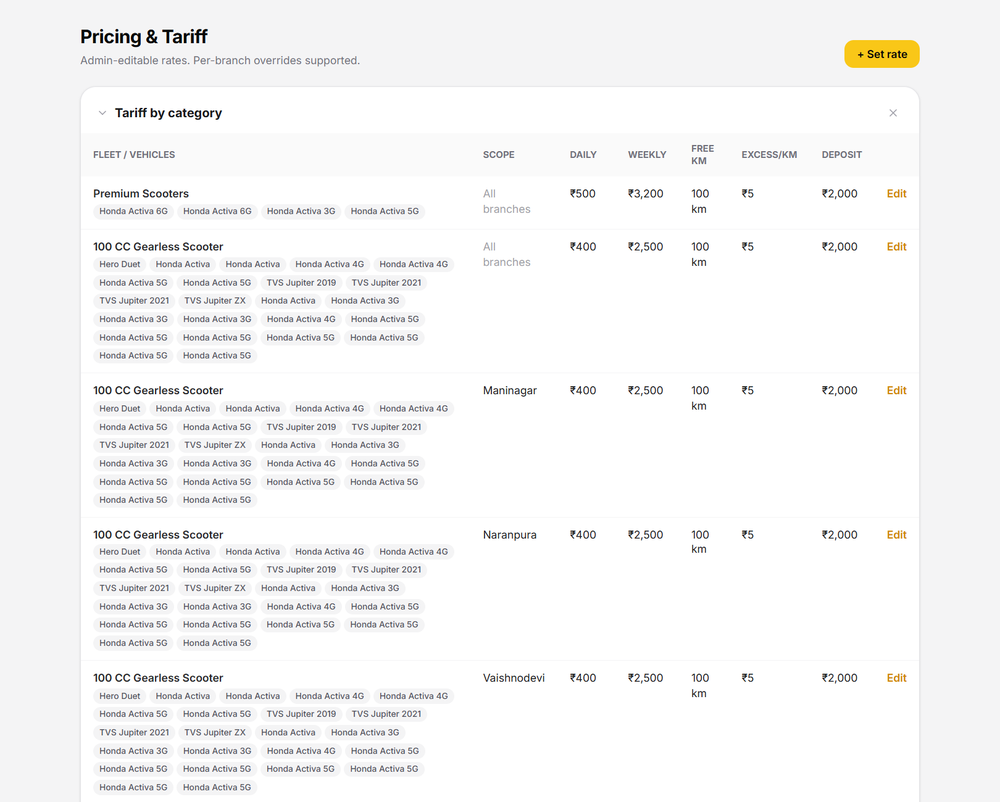Select the Premium Scooters category name

(x=141, y=194)
